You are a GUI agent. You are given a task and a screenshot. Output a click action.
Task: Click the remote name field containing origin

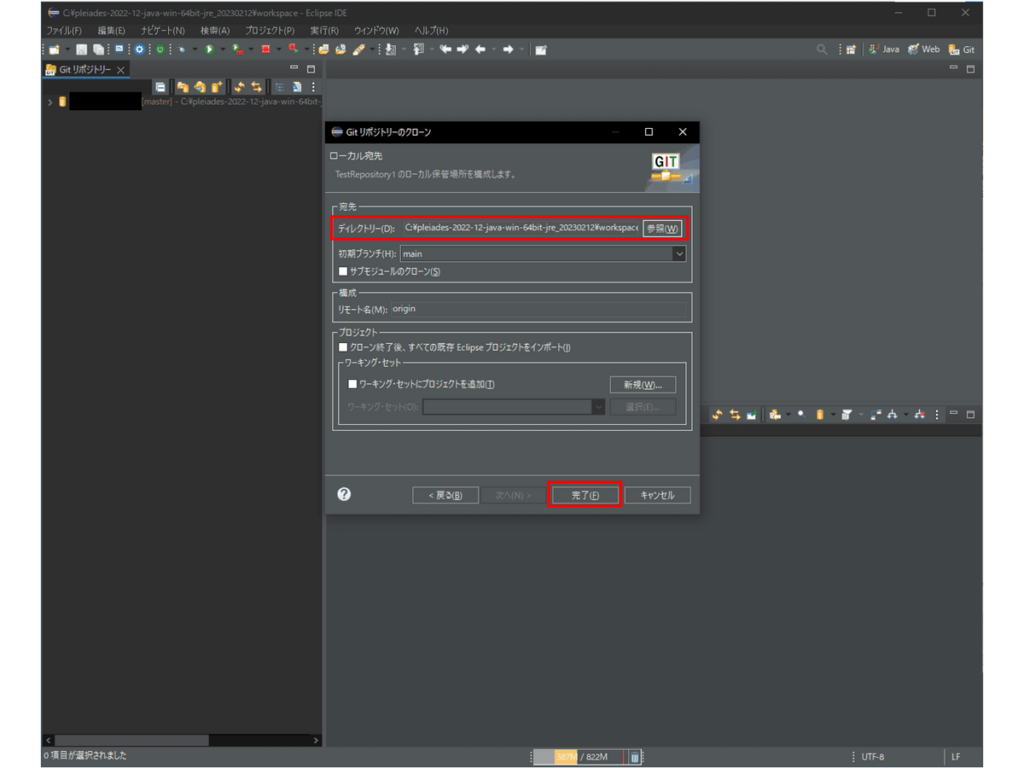[x=540, y=309]
